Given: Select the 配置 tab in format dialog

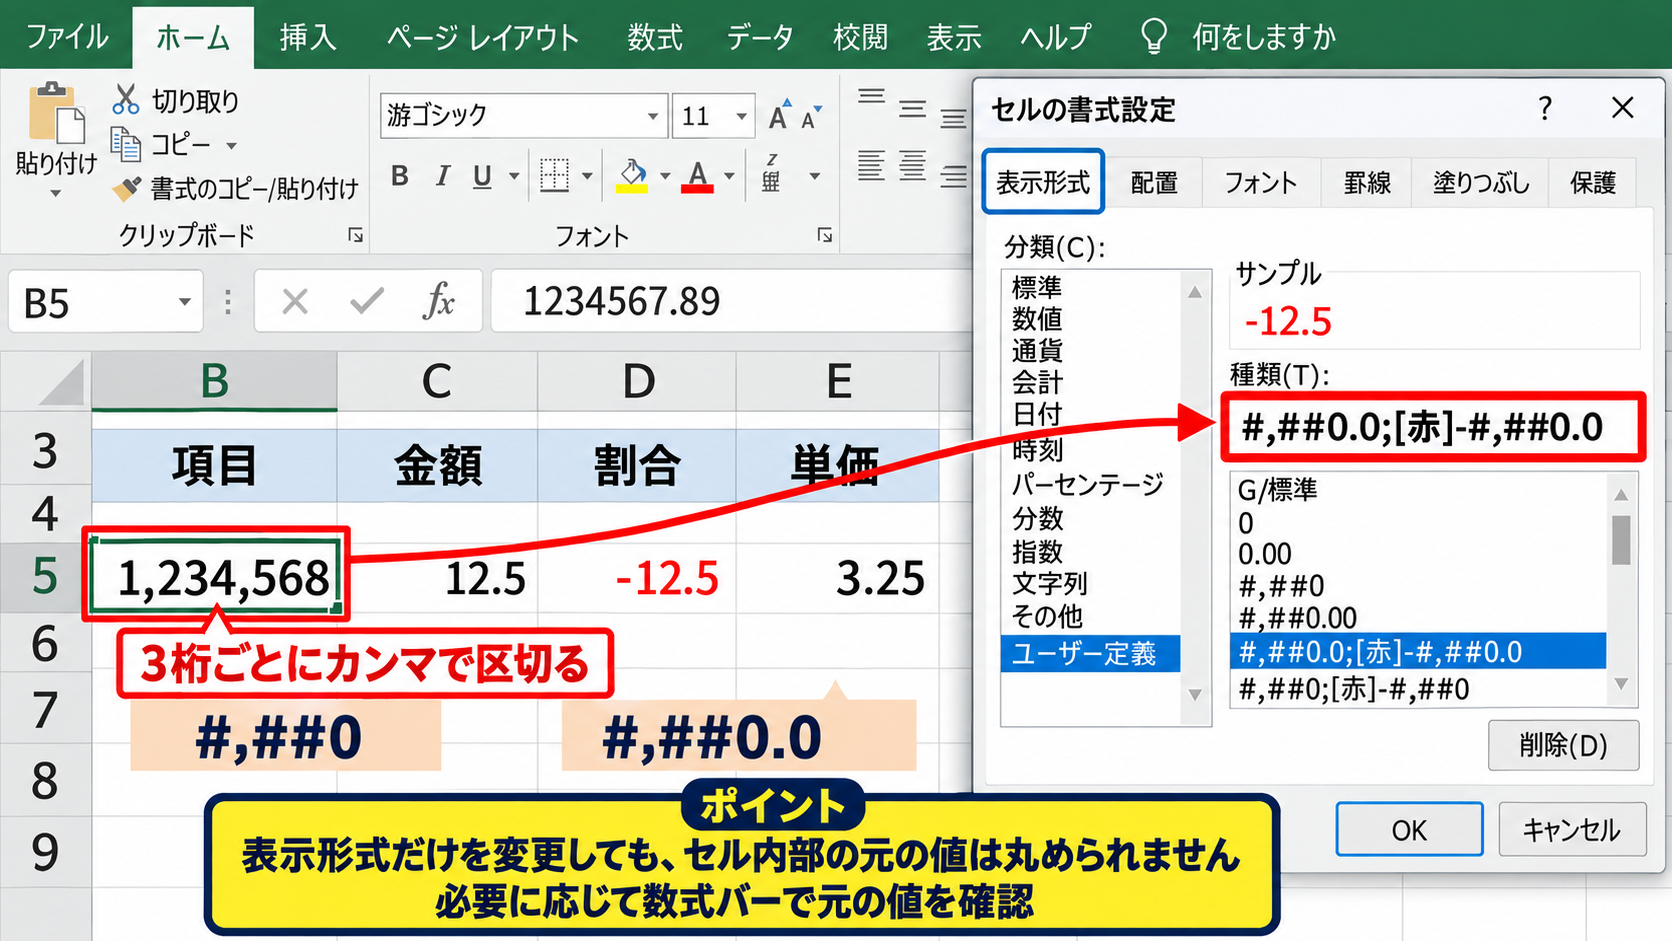Looking at the screenshot, I should pos(1154,183).
